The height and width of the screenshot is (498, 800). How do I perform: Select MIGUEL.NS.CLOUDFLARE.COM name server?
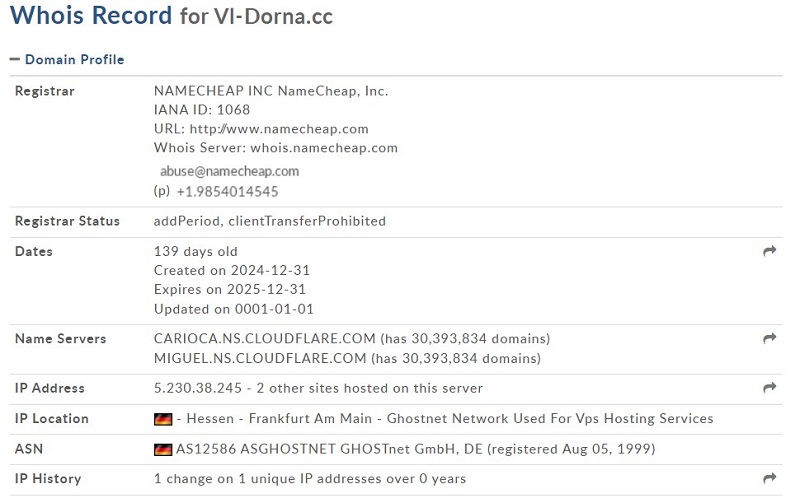point(260,358)
